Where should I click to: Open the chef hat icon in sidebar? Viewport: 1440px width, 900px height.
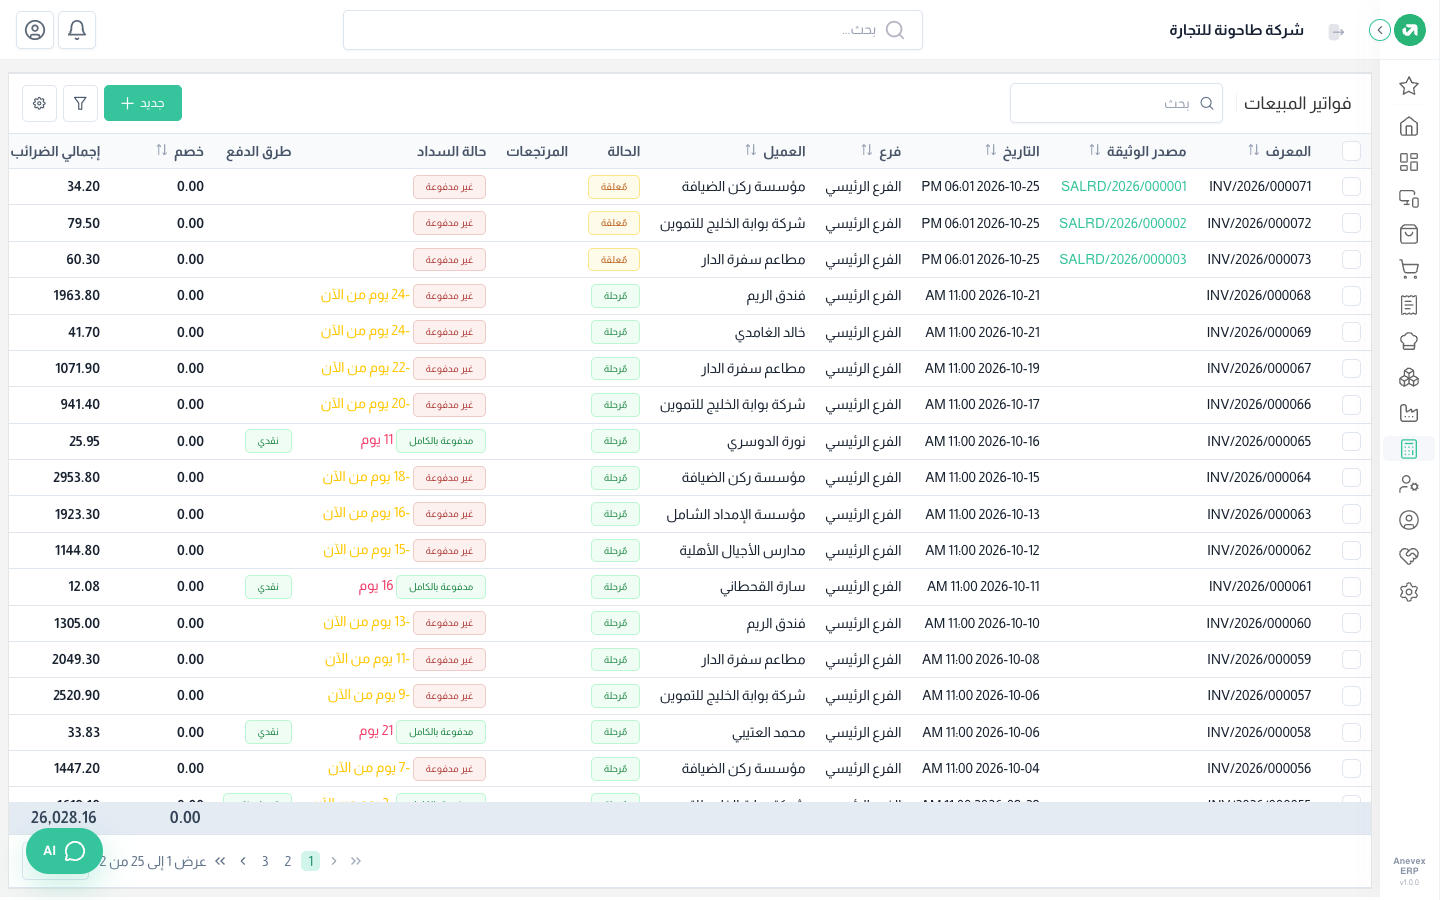pyautogui.click(x=1409, y=341)
